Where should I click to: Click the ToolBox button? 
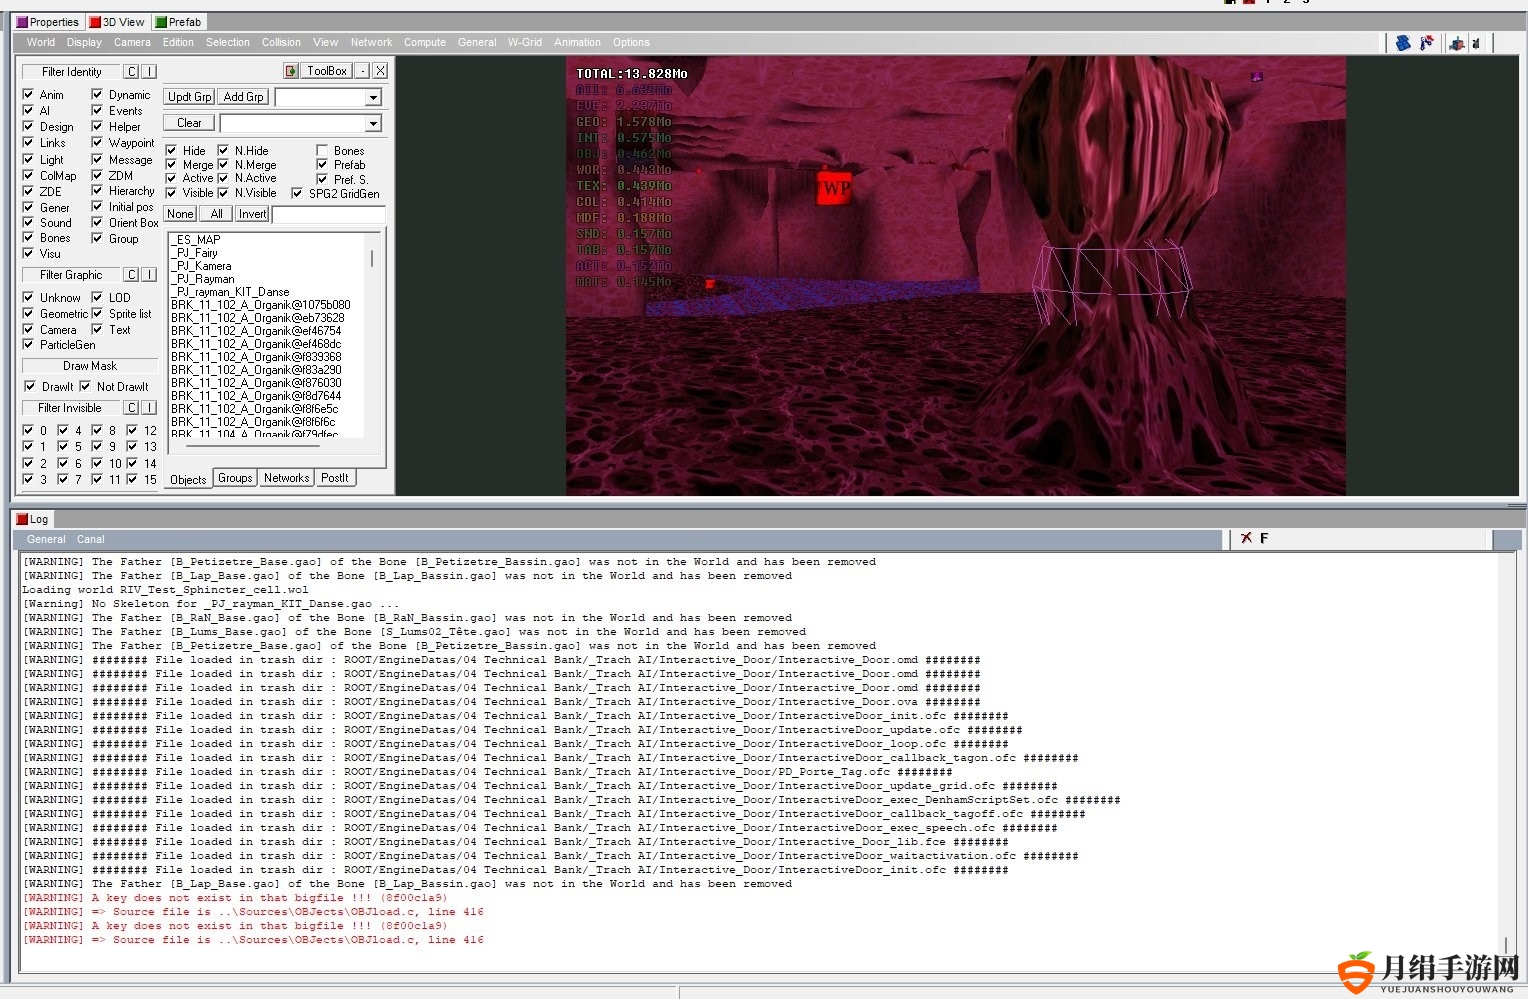coord(327,71)
